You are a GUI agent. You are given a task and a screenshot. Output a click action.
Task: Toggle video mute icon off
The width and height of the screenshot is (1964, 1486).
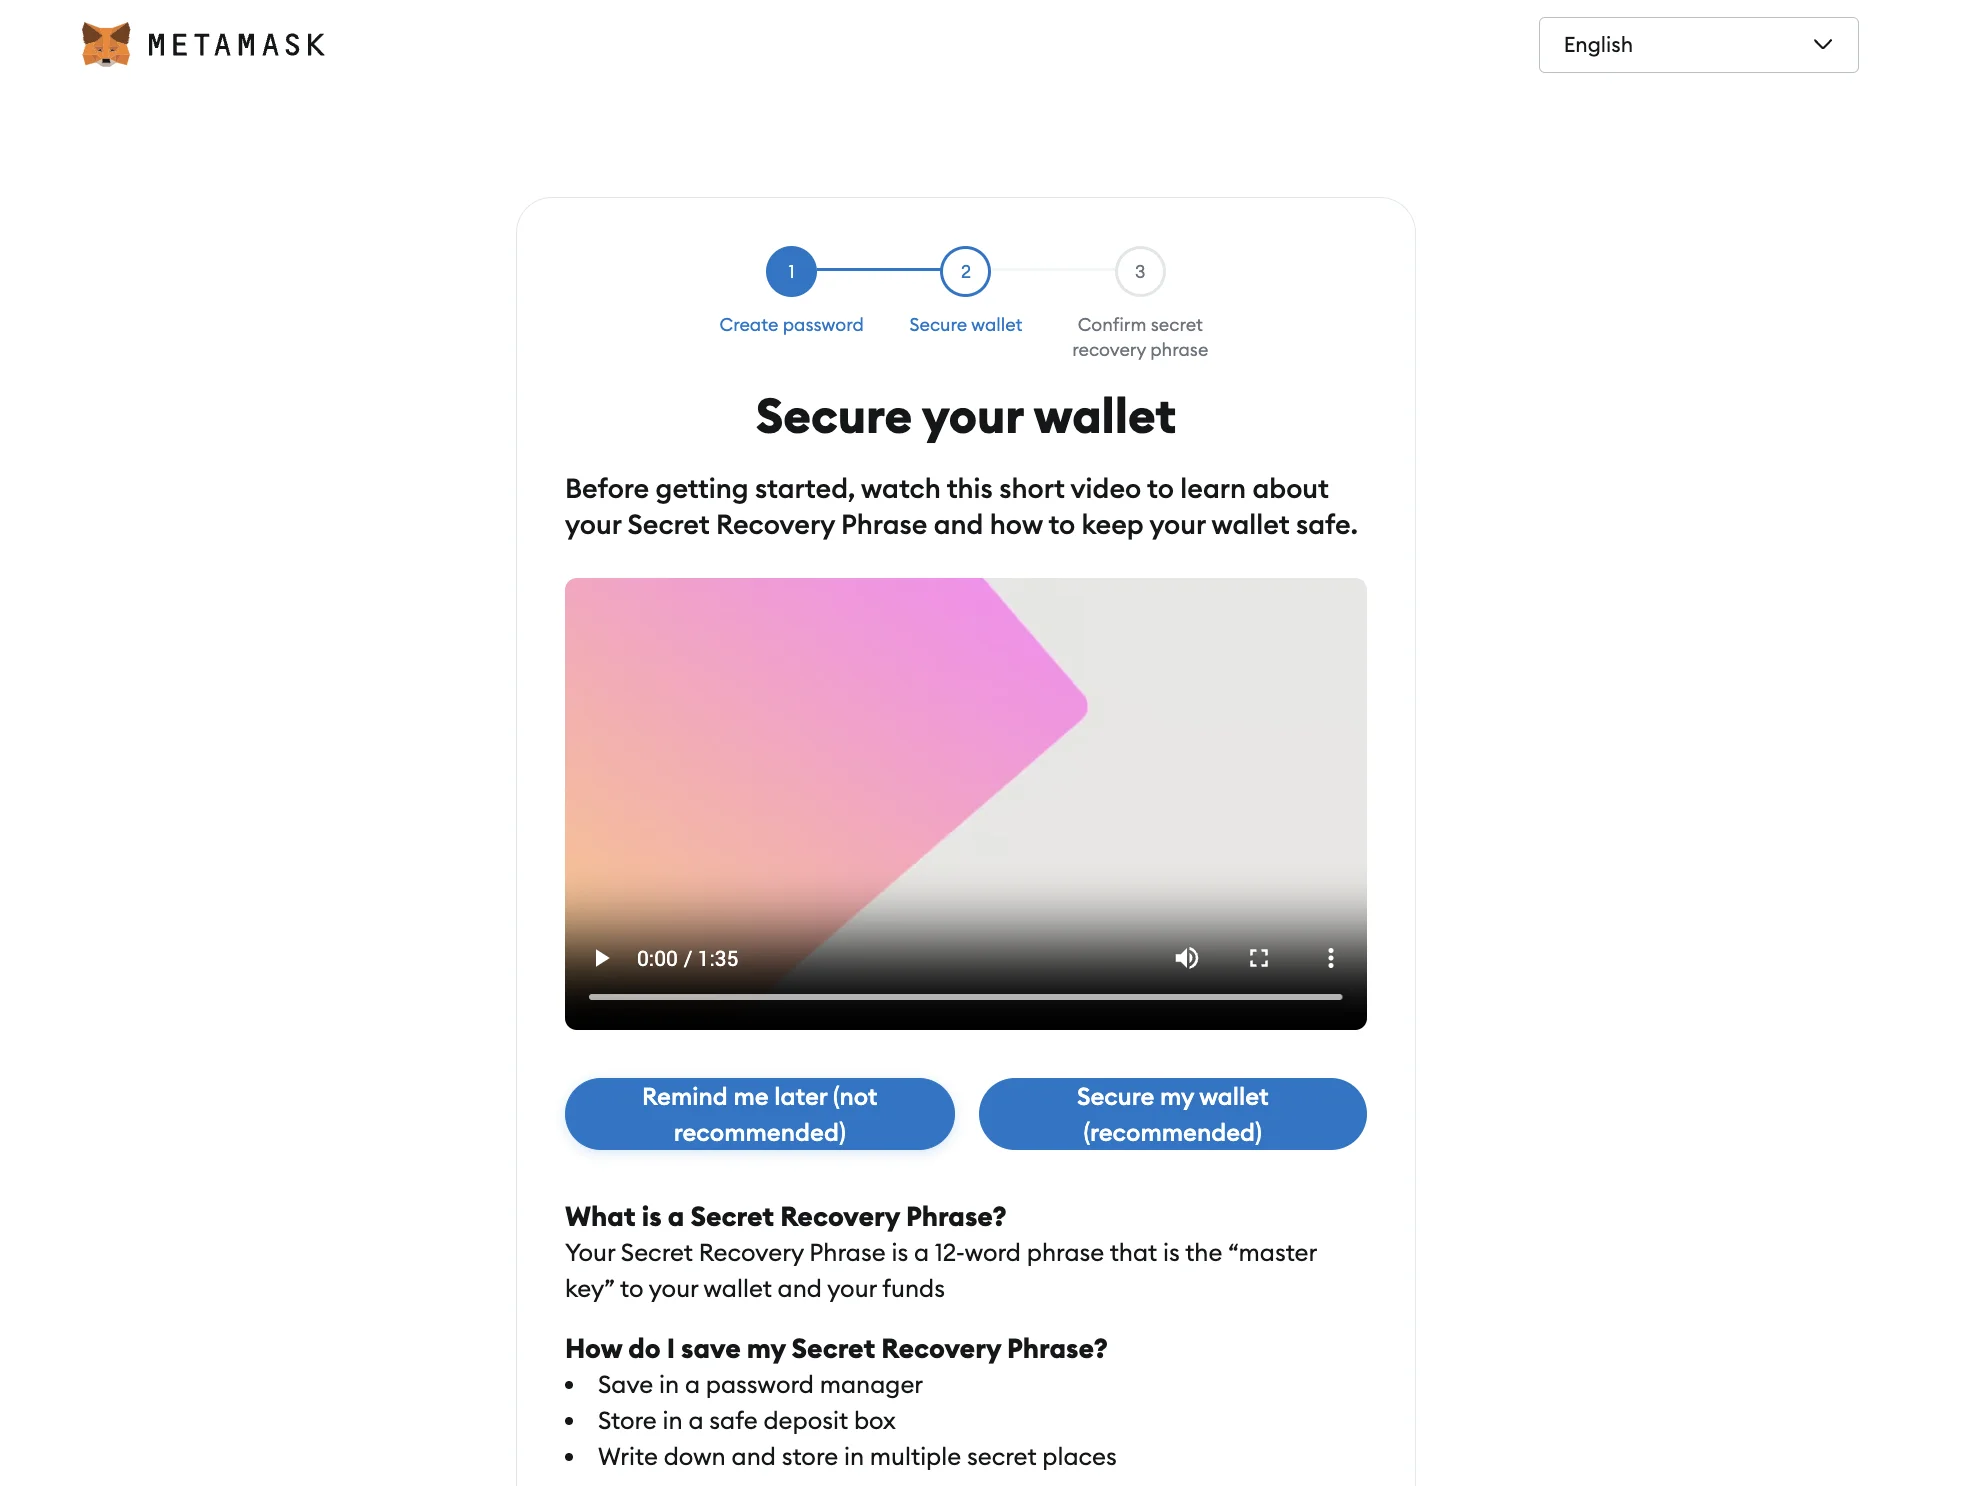click(1187, 958)
